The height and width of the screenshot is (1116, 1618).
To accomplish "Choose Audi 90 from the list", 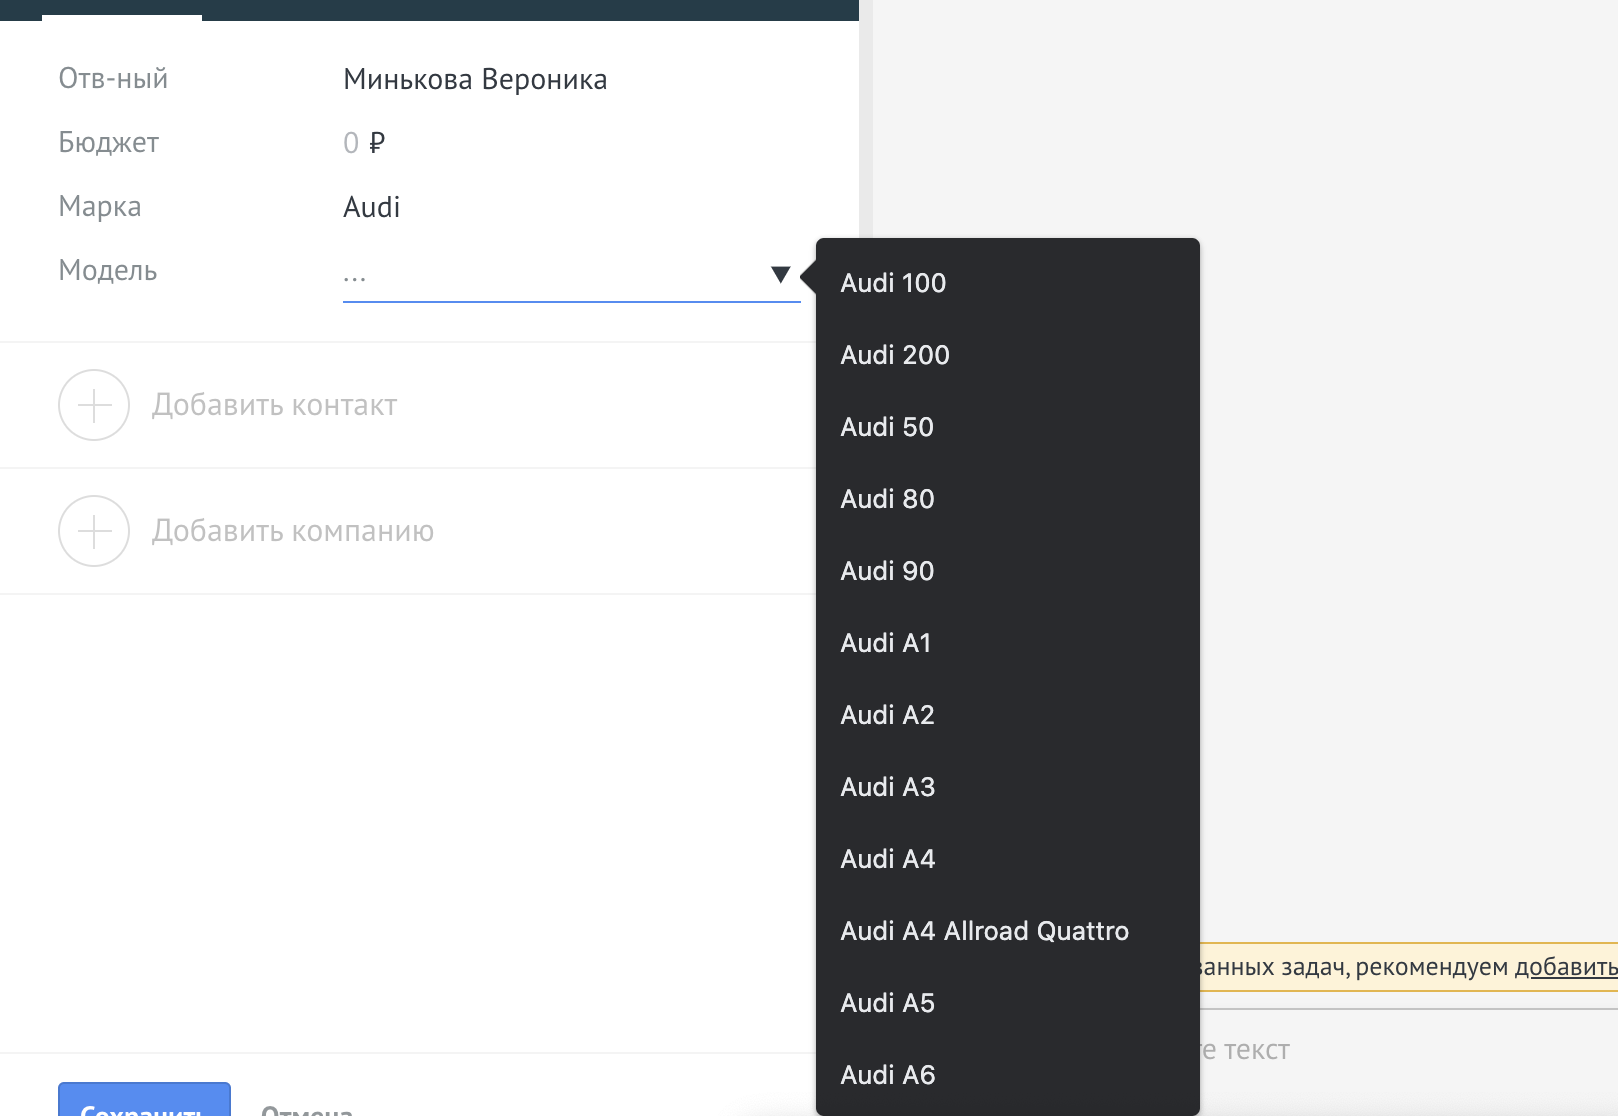I will (x=887, y=571).
